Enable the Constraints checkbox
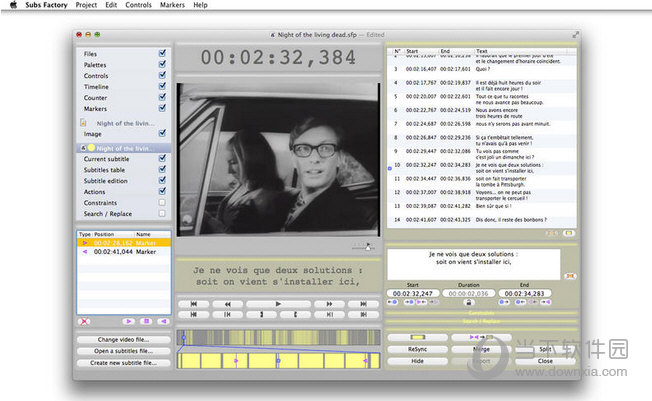 coord(162,202)
